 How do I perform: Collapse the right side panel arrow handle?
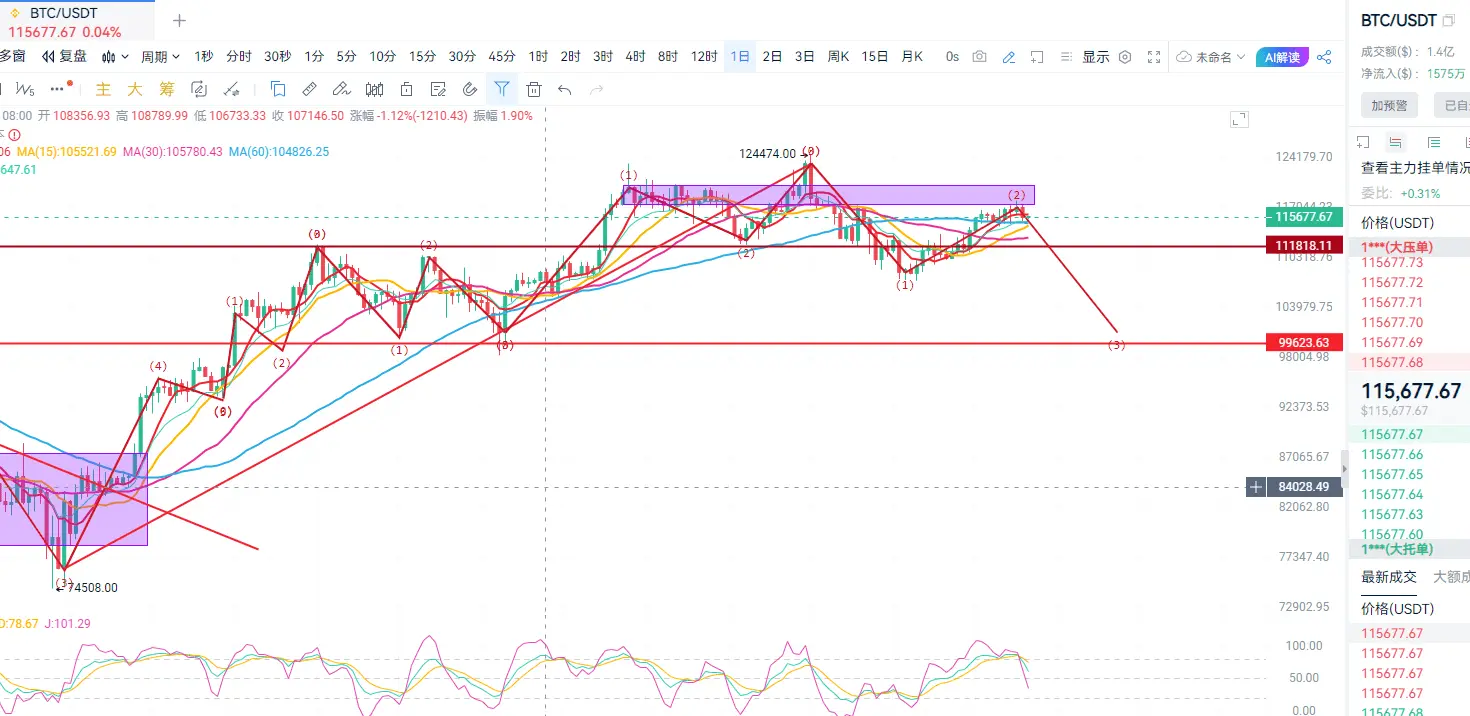click(1344, 467)
